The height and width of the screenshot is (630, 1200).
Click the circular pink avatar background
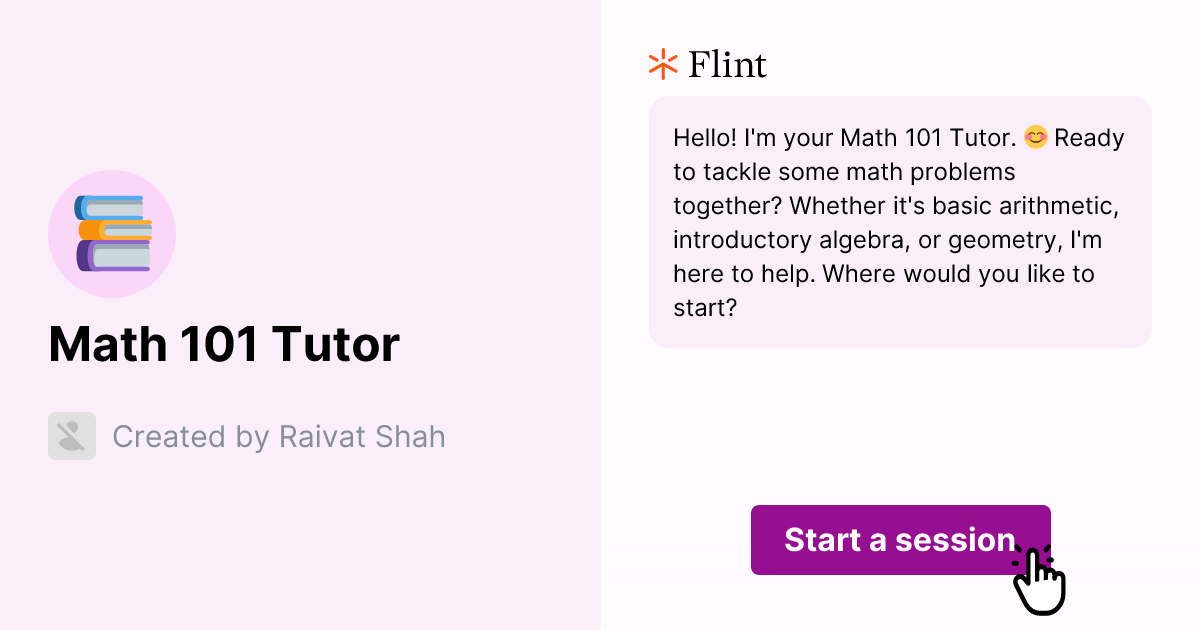point(112,232)
